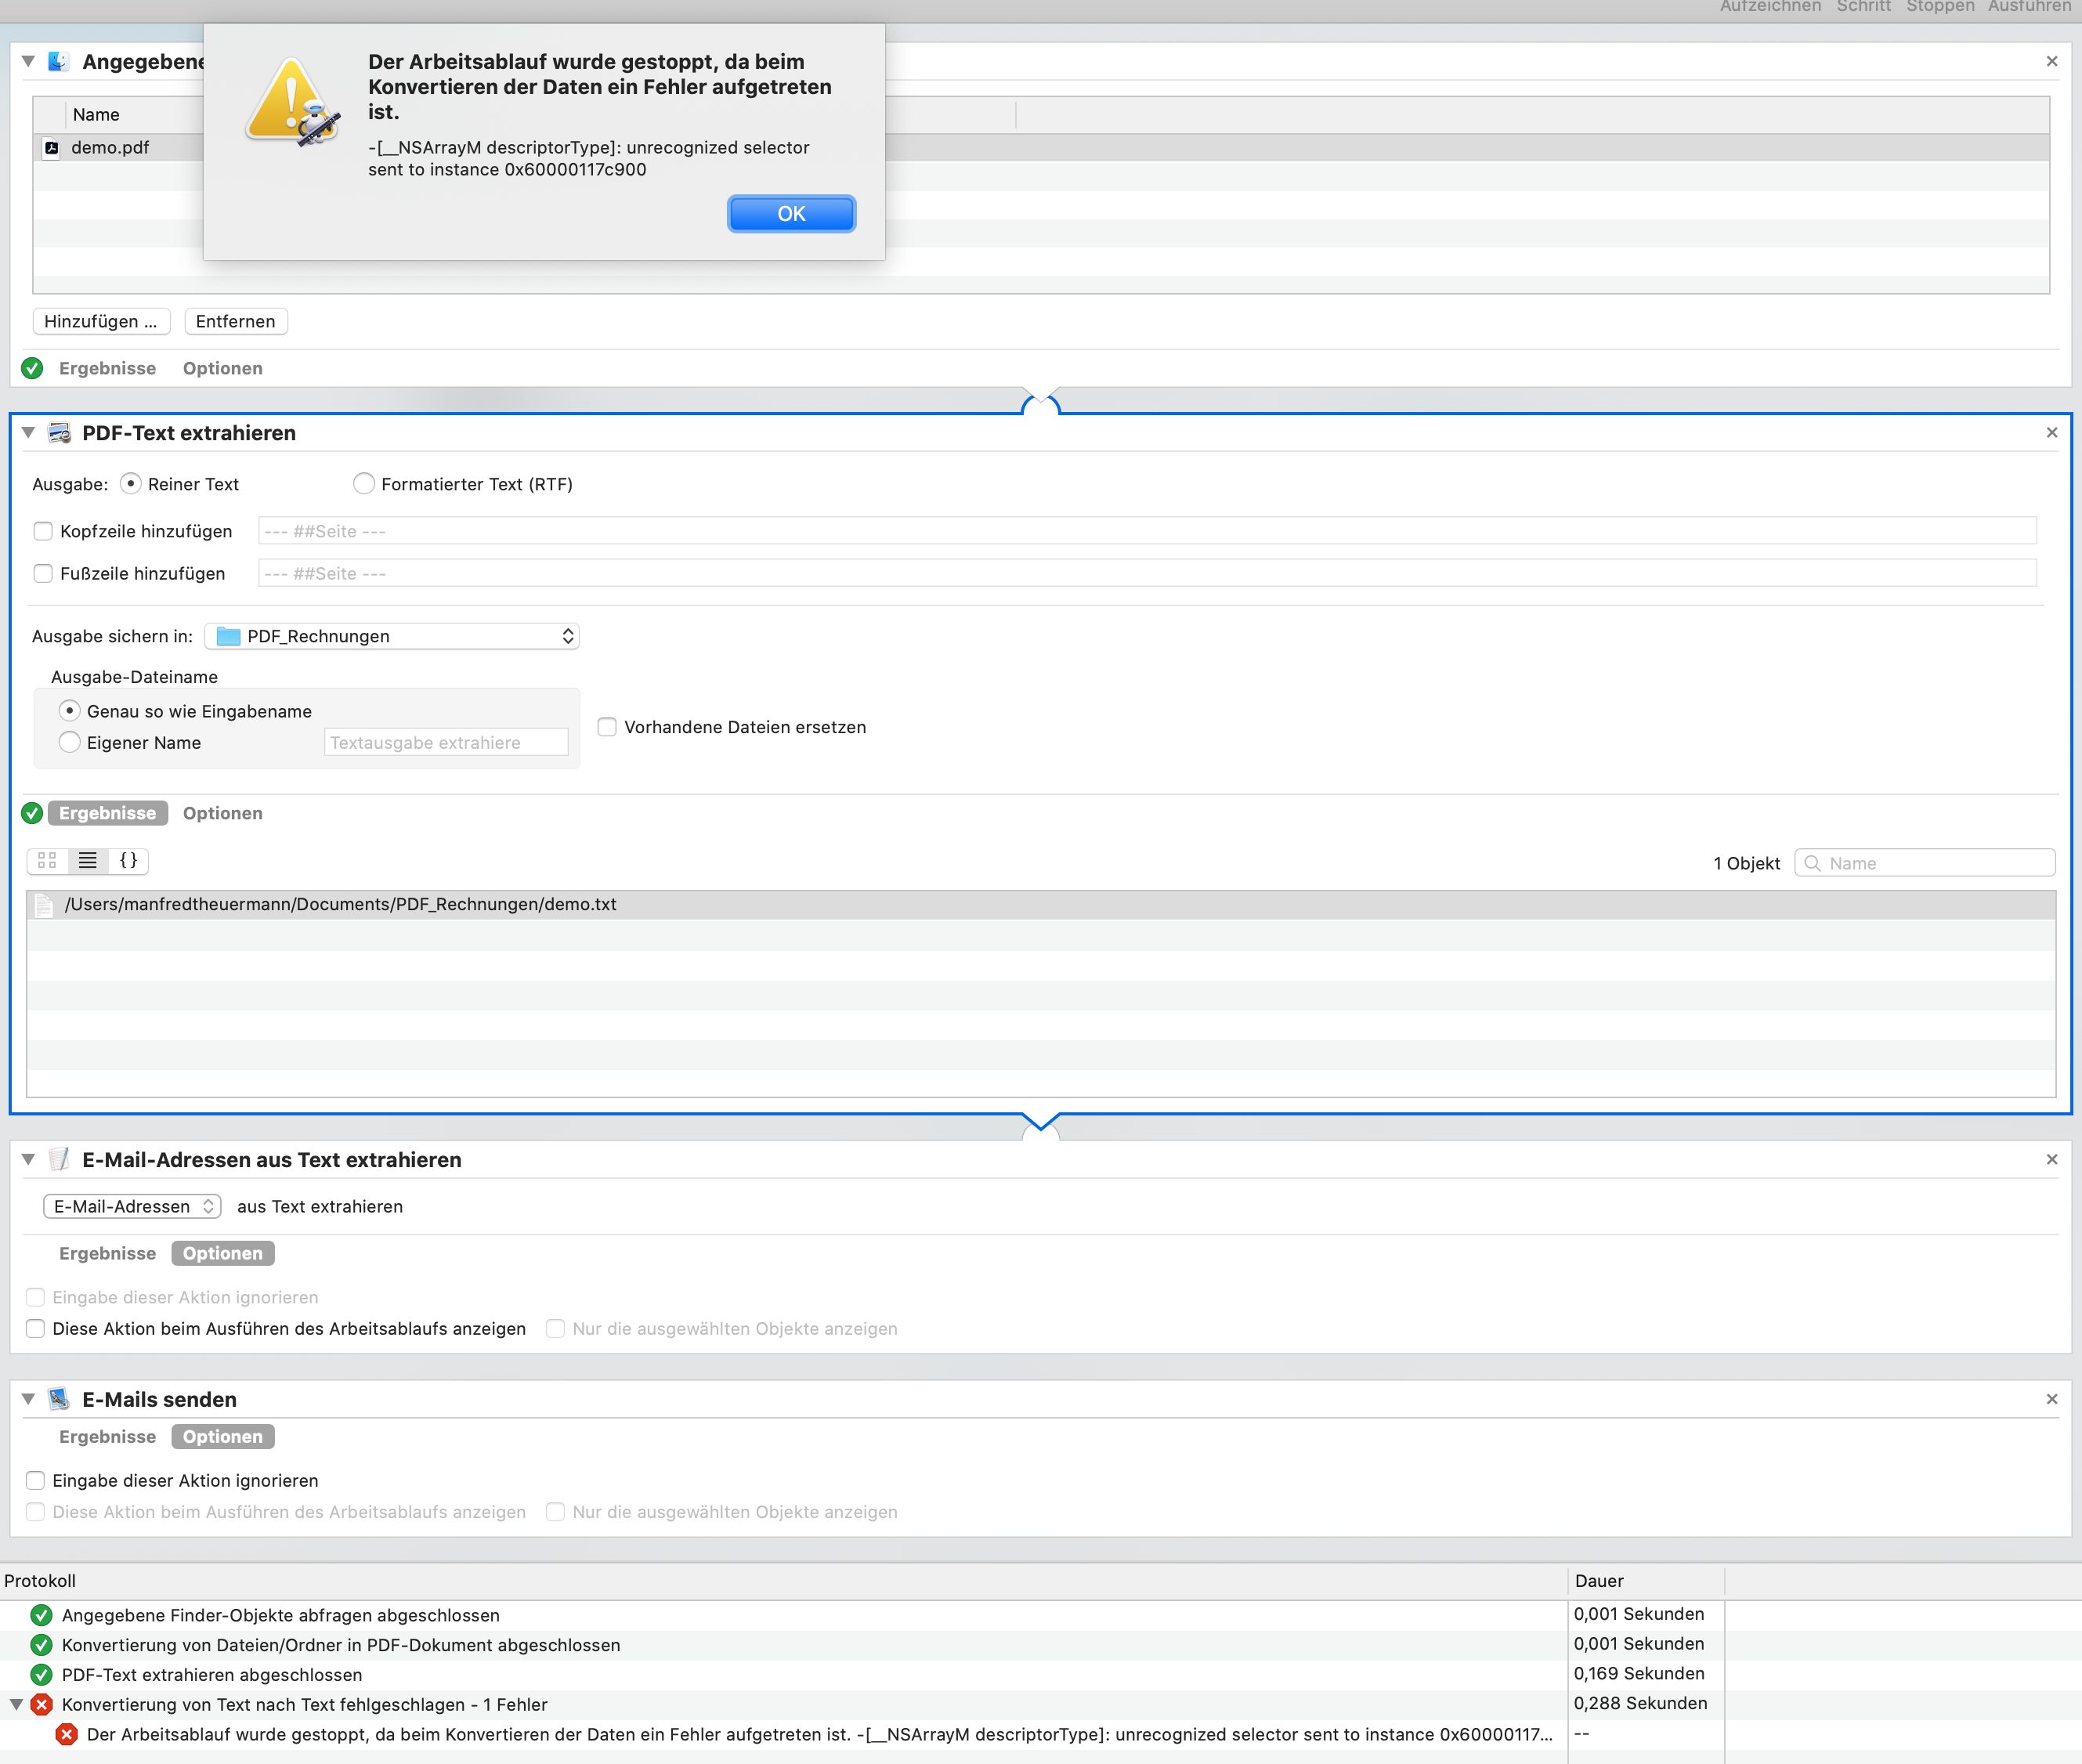
Task: Click Ausführen in the toolbar
Action: coord(2029,6)
